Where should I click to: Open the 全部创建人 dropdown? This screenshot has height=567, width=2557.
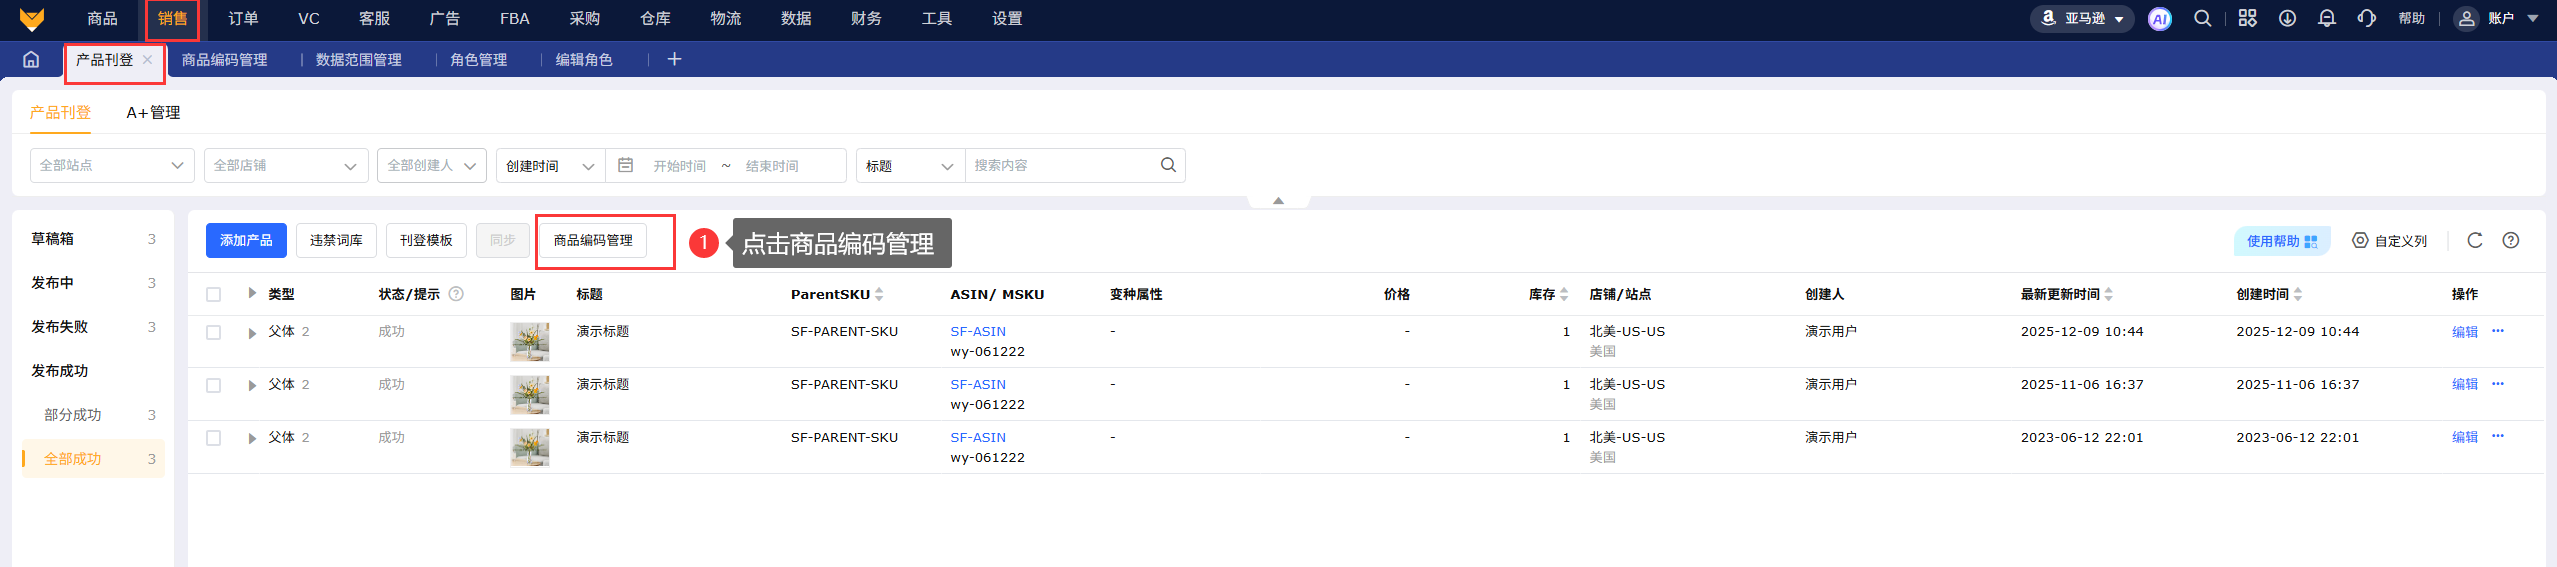click(x=432, y=165)
